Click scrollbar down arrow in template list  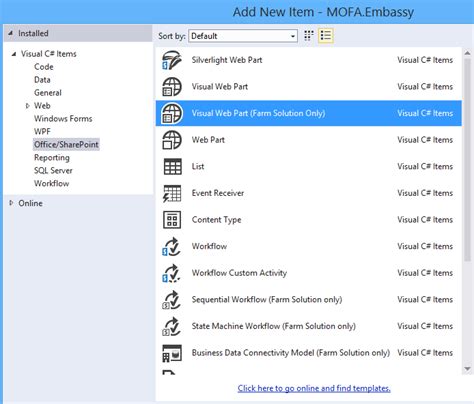pyautogui.click(x=467, y=369)
